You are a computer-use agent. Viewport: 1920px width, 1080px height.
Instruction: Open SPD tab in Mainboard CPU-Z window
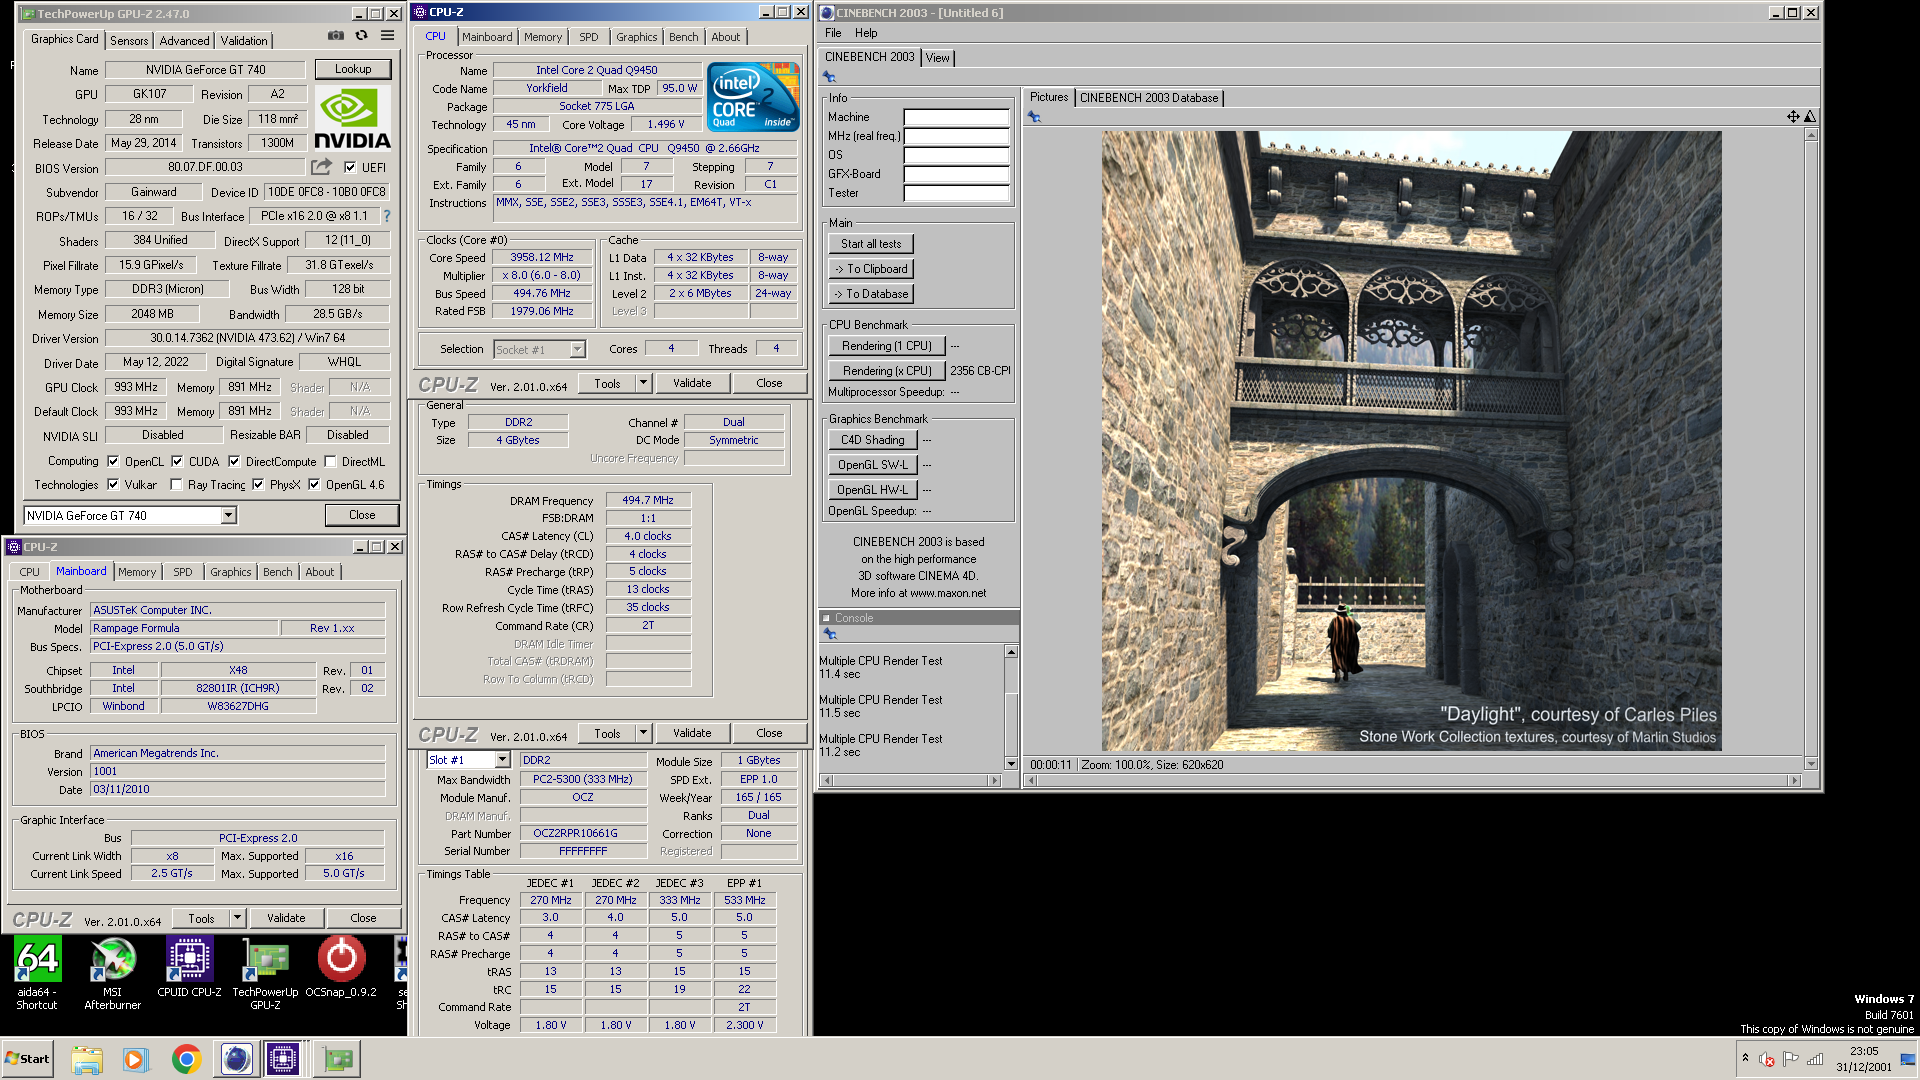(183, 572)
